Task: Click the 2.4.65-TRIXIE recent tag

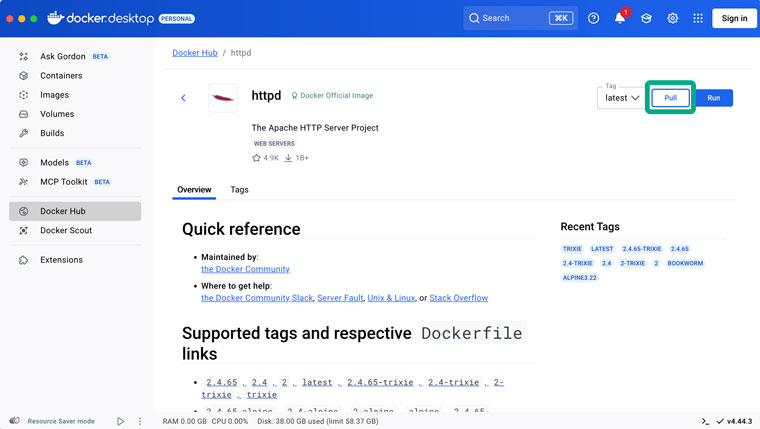Action: tap(642, 249)
